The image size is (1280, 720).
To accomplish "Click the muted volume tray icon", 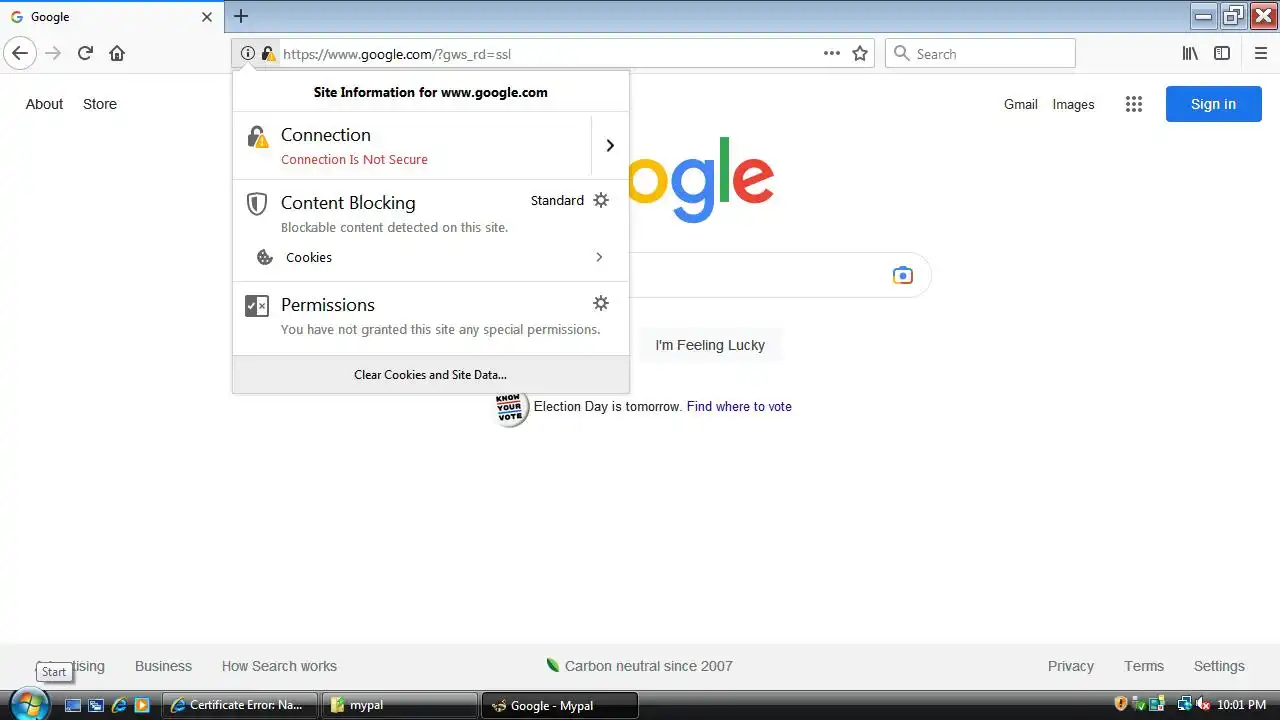I will 1203,704.
